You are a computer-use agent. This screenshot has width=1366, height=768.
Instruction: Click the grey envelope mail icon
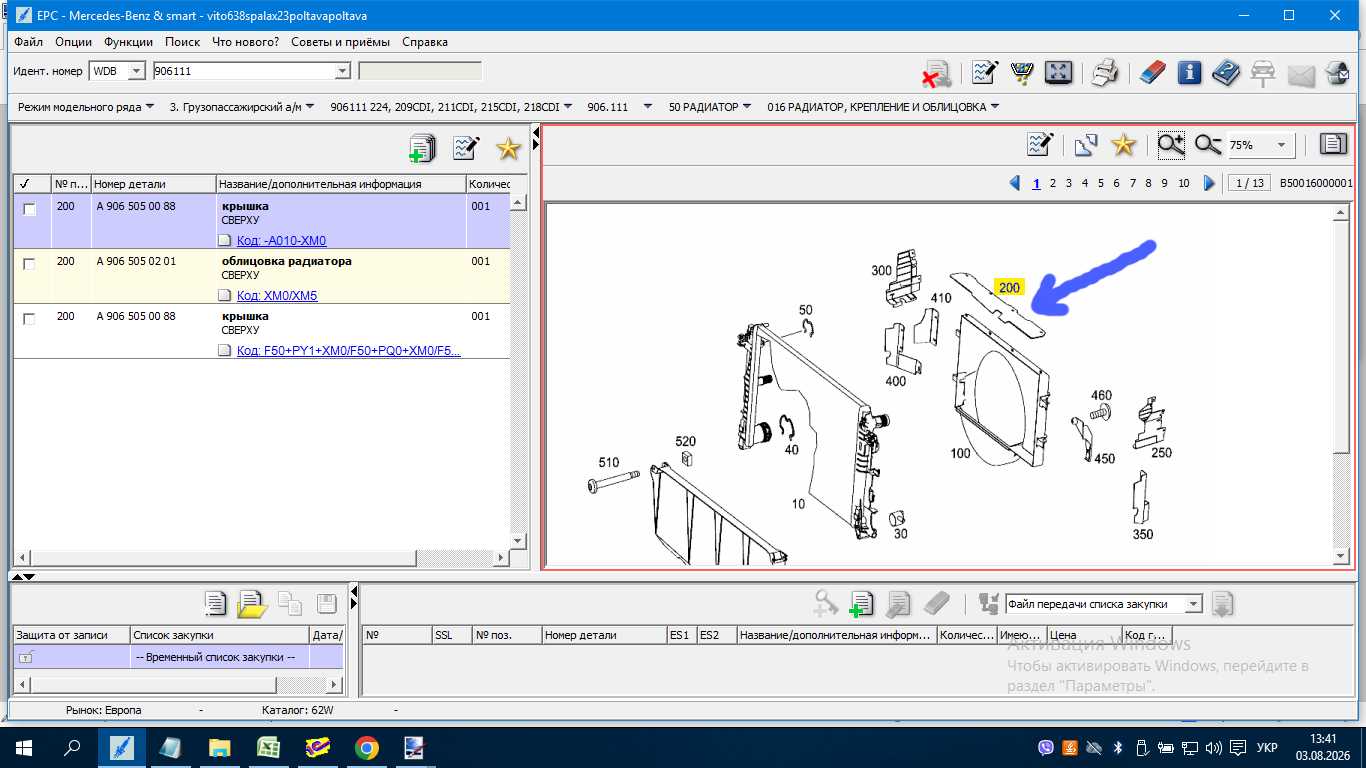tap(1300, 74)
